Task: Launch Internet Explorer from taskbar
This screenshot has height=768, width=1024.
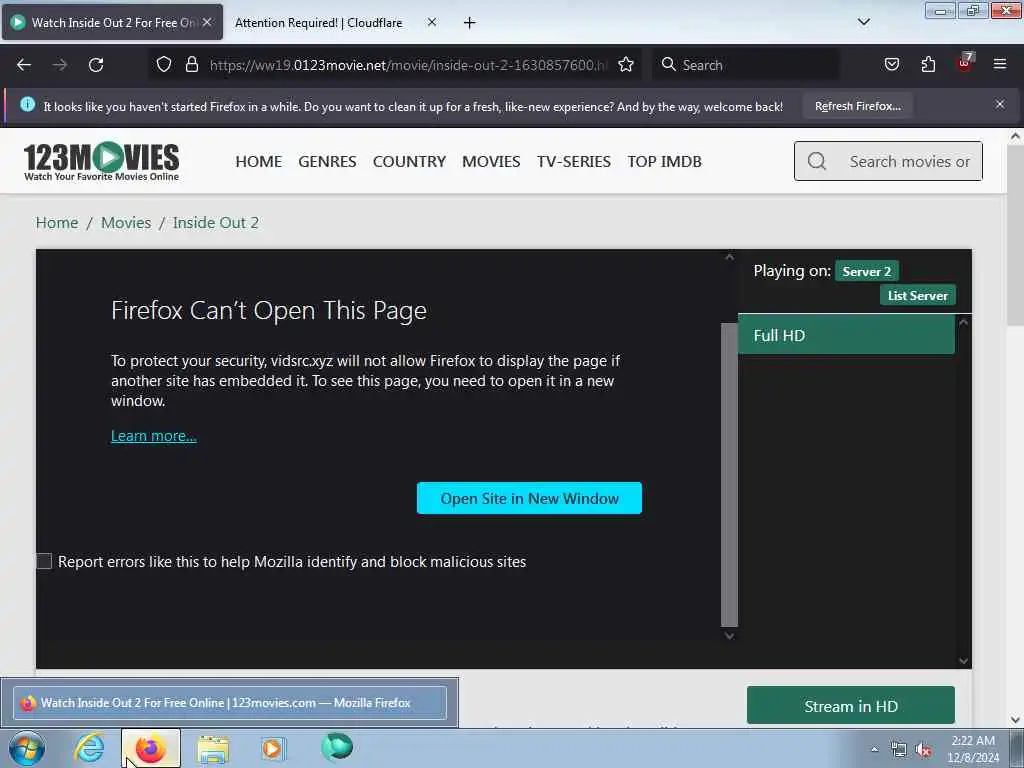Action: (x=89, y=748)
